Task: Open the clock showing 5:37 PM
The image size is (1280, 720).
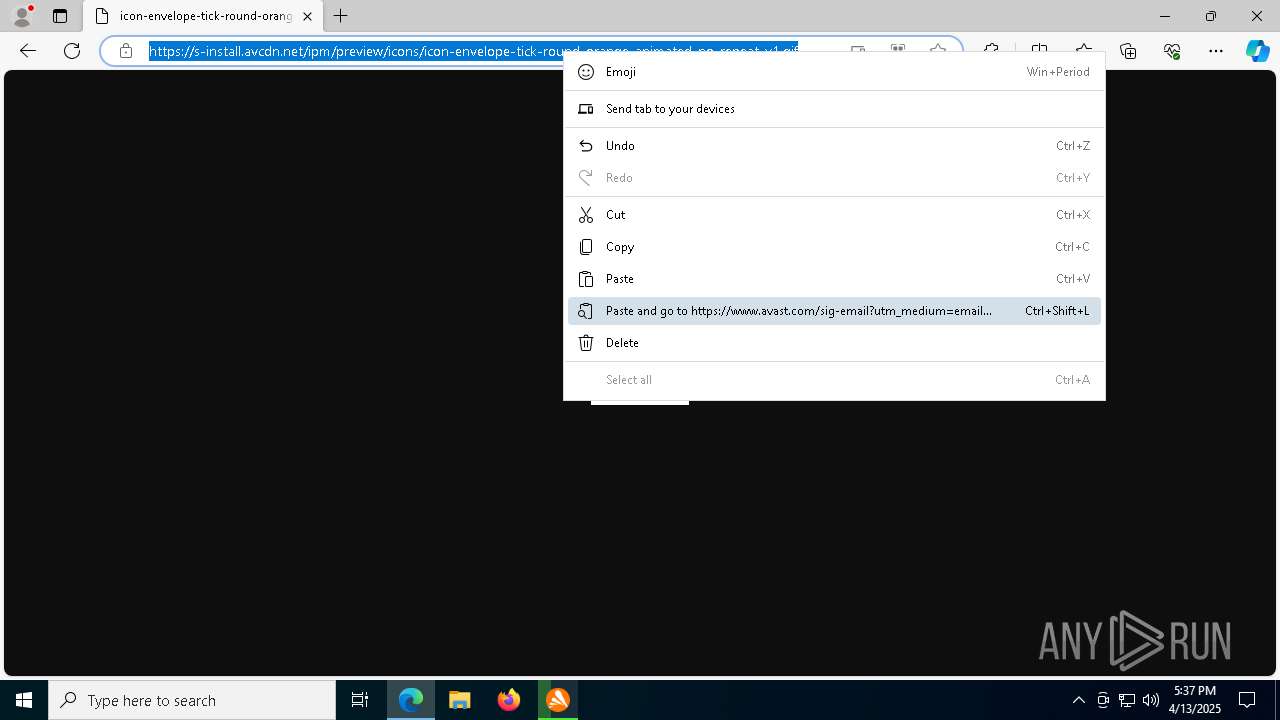Action: pyautogui.click(x=1195, y=700)
